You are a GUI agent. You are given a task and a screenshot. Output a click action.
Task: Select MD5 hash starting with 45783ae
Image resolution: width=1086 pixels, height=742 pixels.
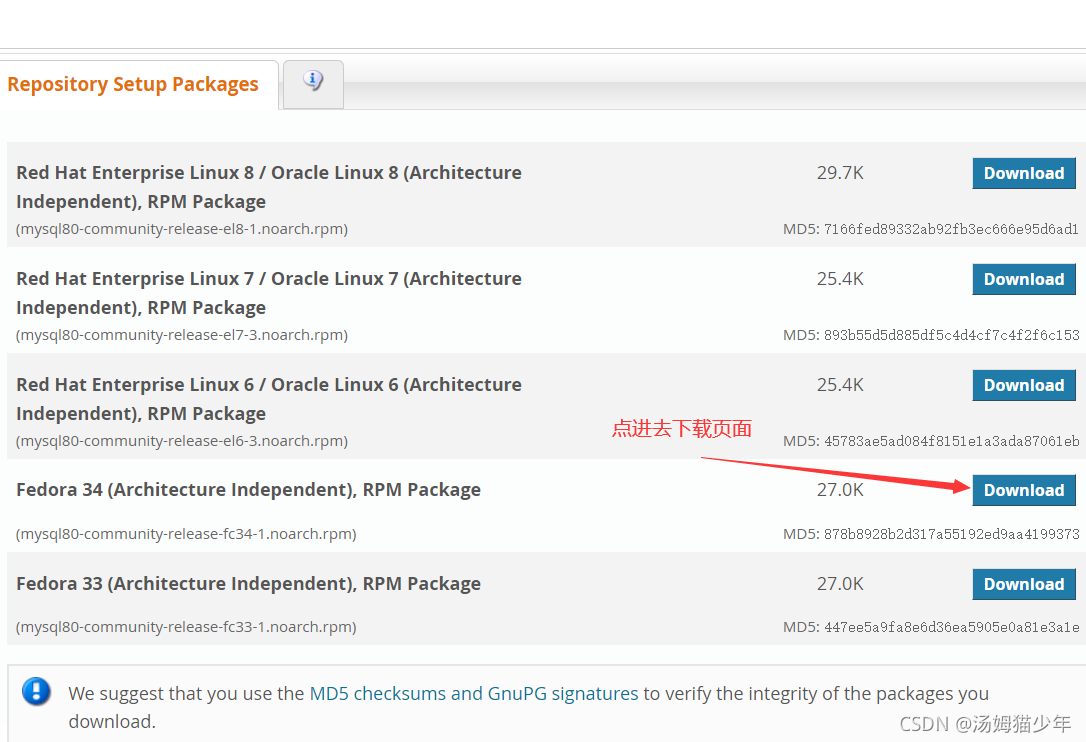[x=952, y=441]
